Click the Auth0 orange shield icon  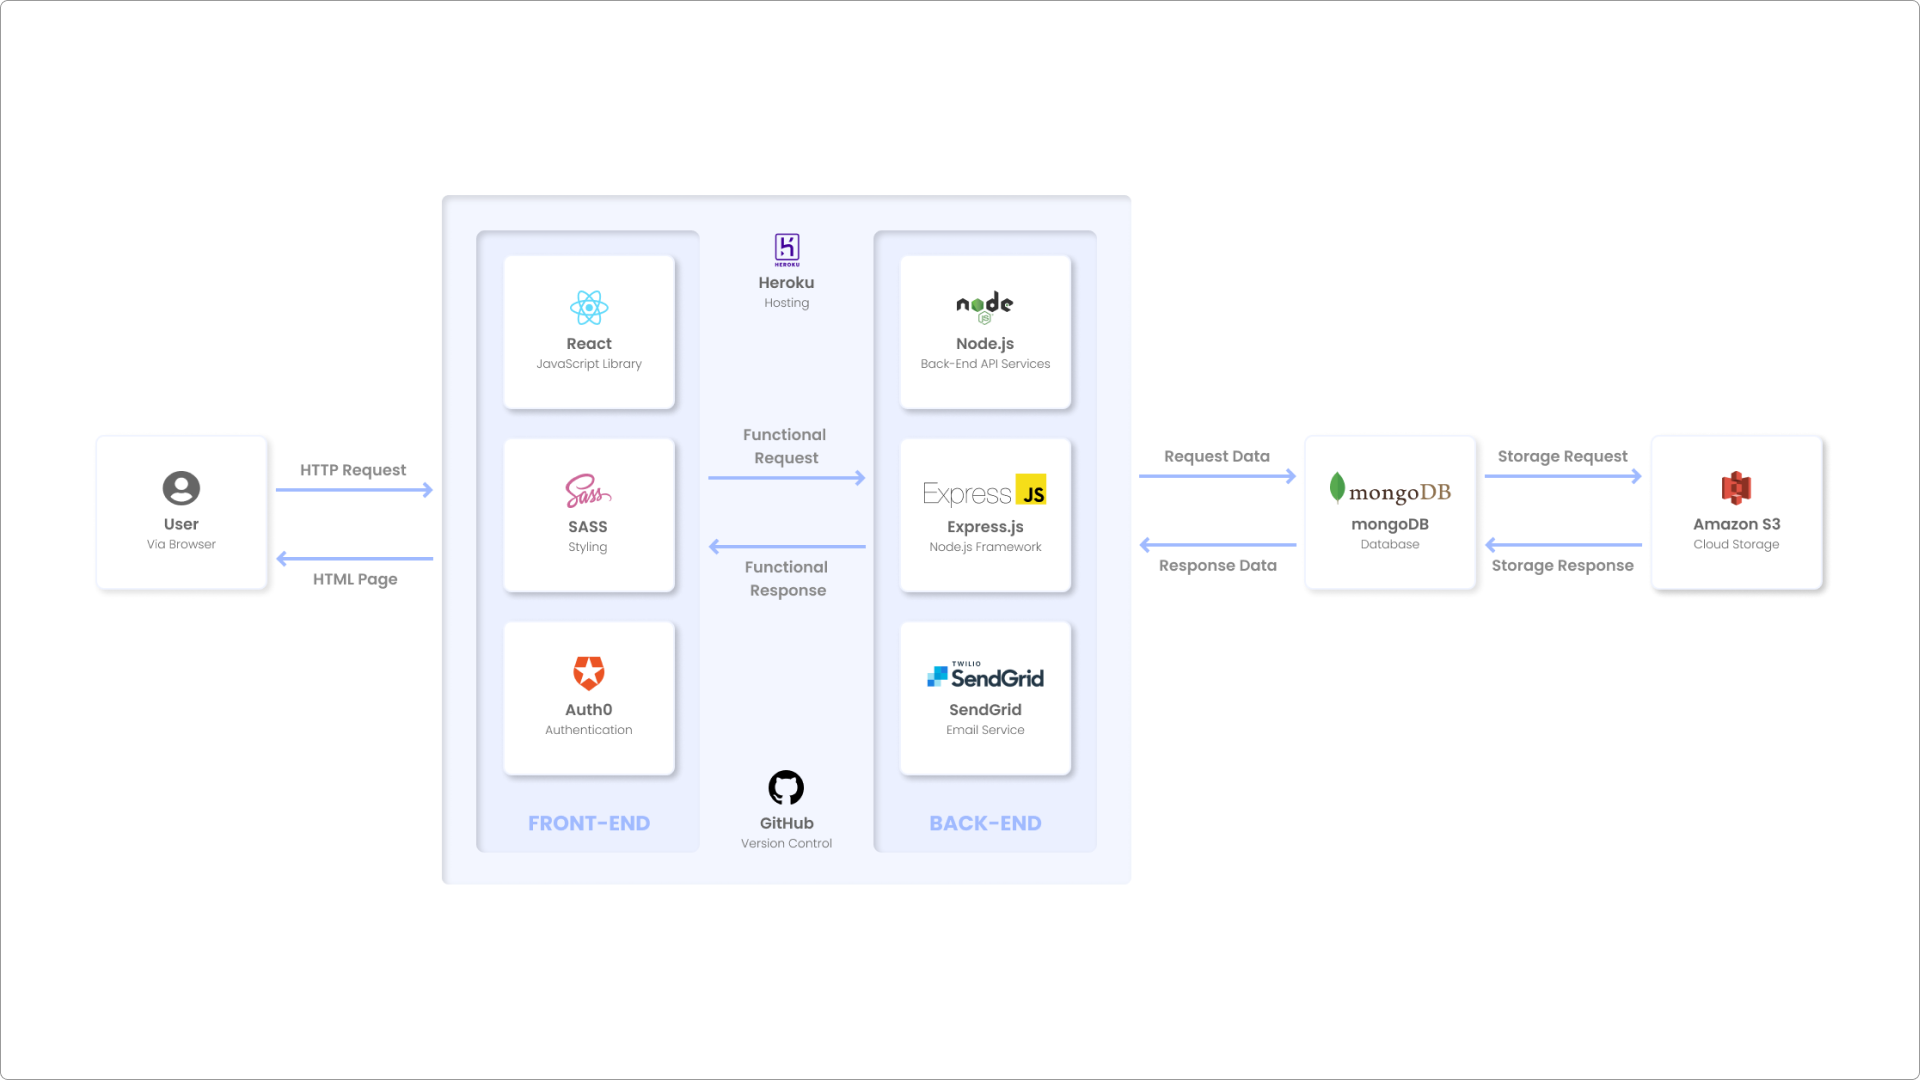pos(589,673)
